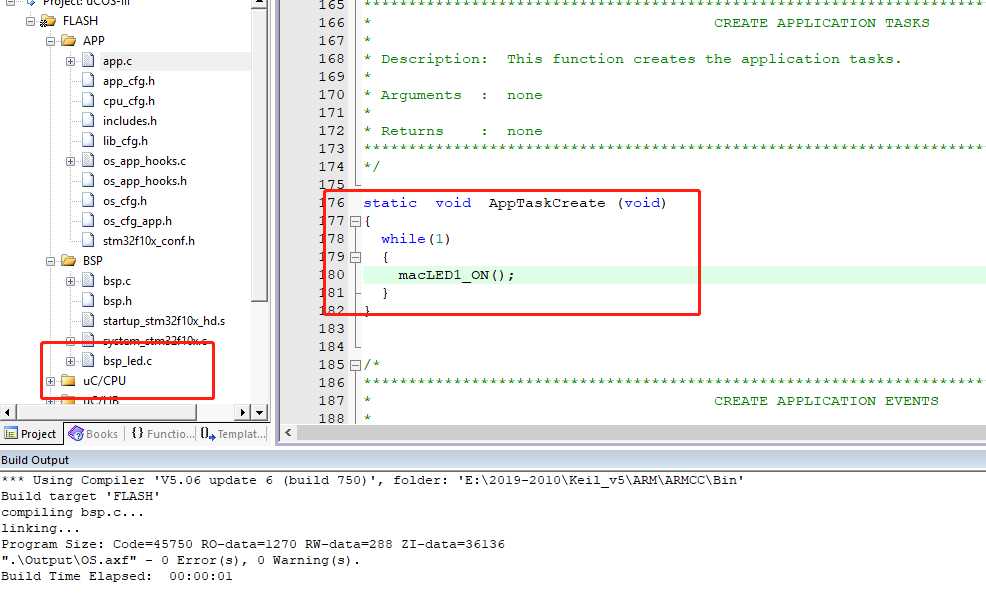Screen dimensions: 986x594
Task: Click the uC/CPU folder icon
Action: coord(69,381)
